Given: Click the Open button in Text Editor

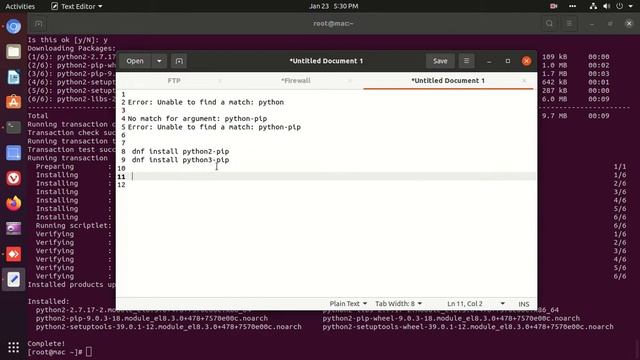Looking at the screenshot, I should (x=135, y=61).
